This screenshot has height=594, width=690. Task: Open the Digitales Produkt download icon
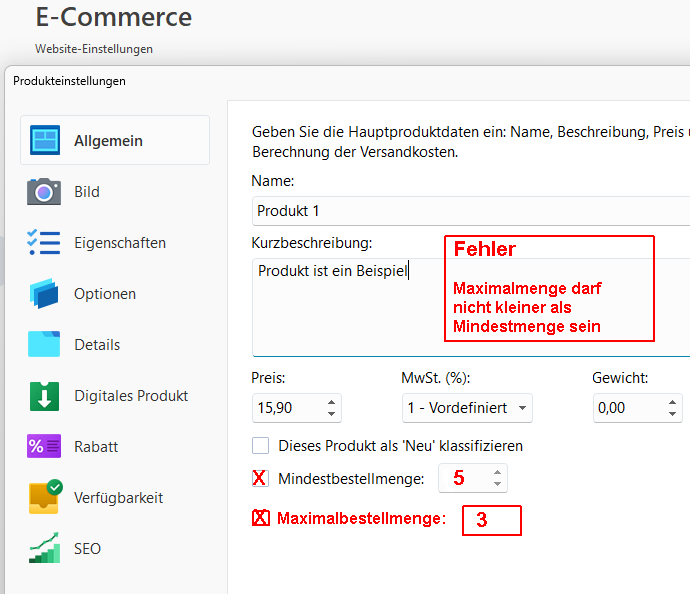45,395
